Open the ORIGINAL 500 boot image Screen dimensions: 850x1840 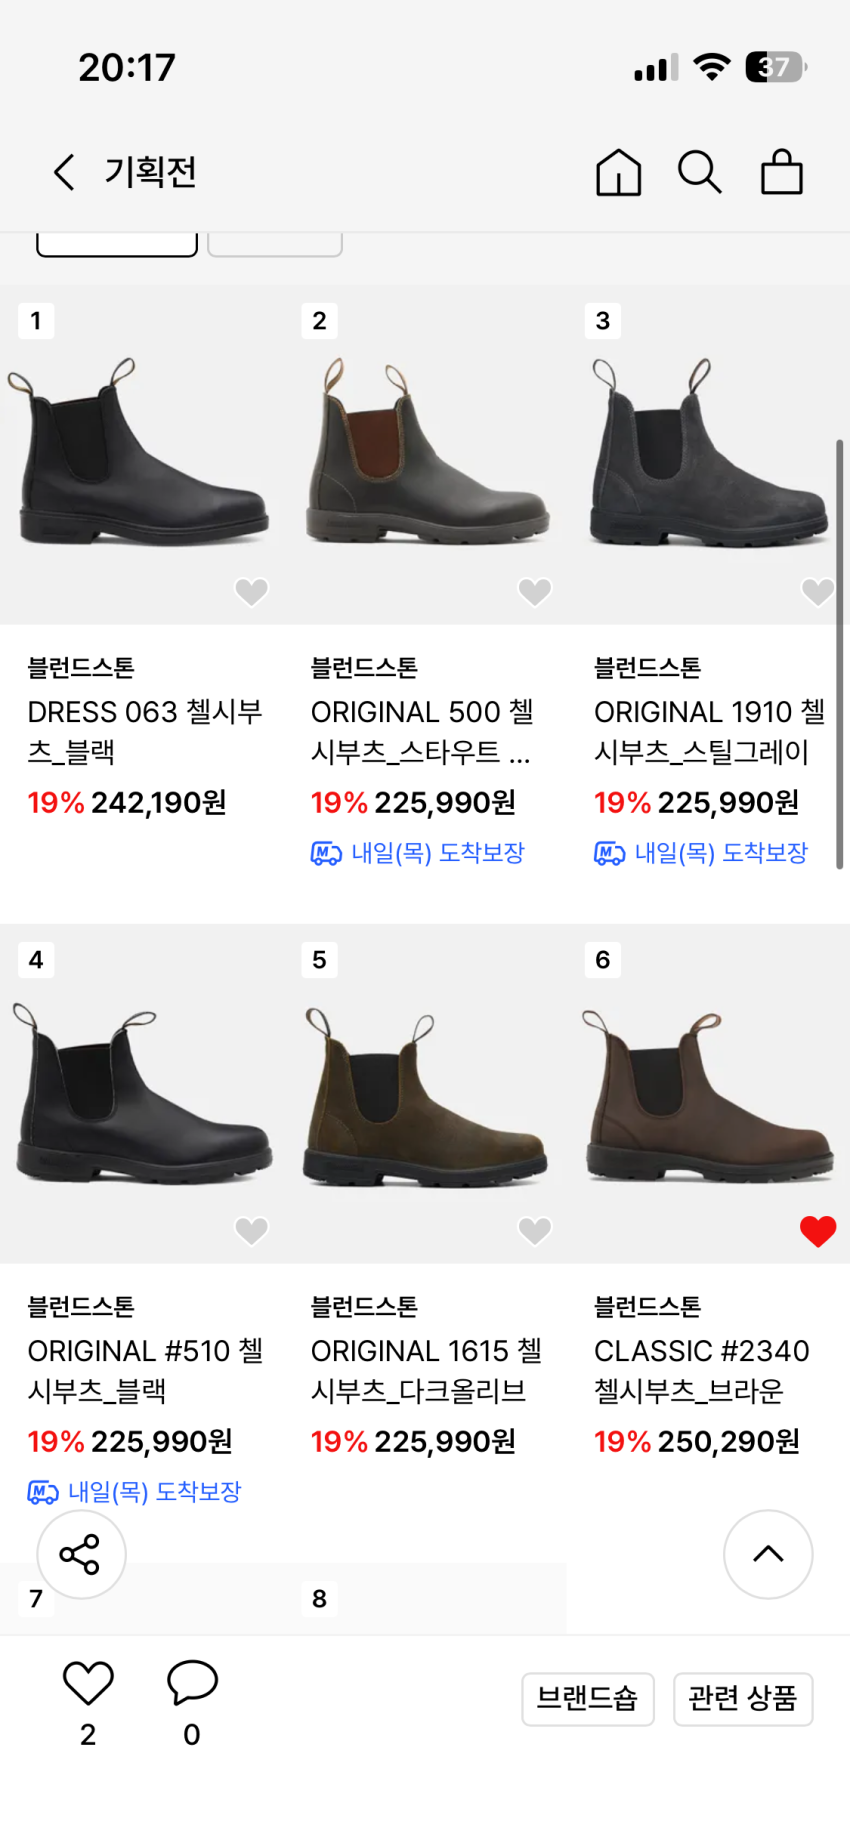click(x=425, y=455)
